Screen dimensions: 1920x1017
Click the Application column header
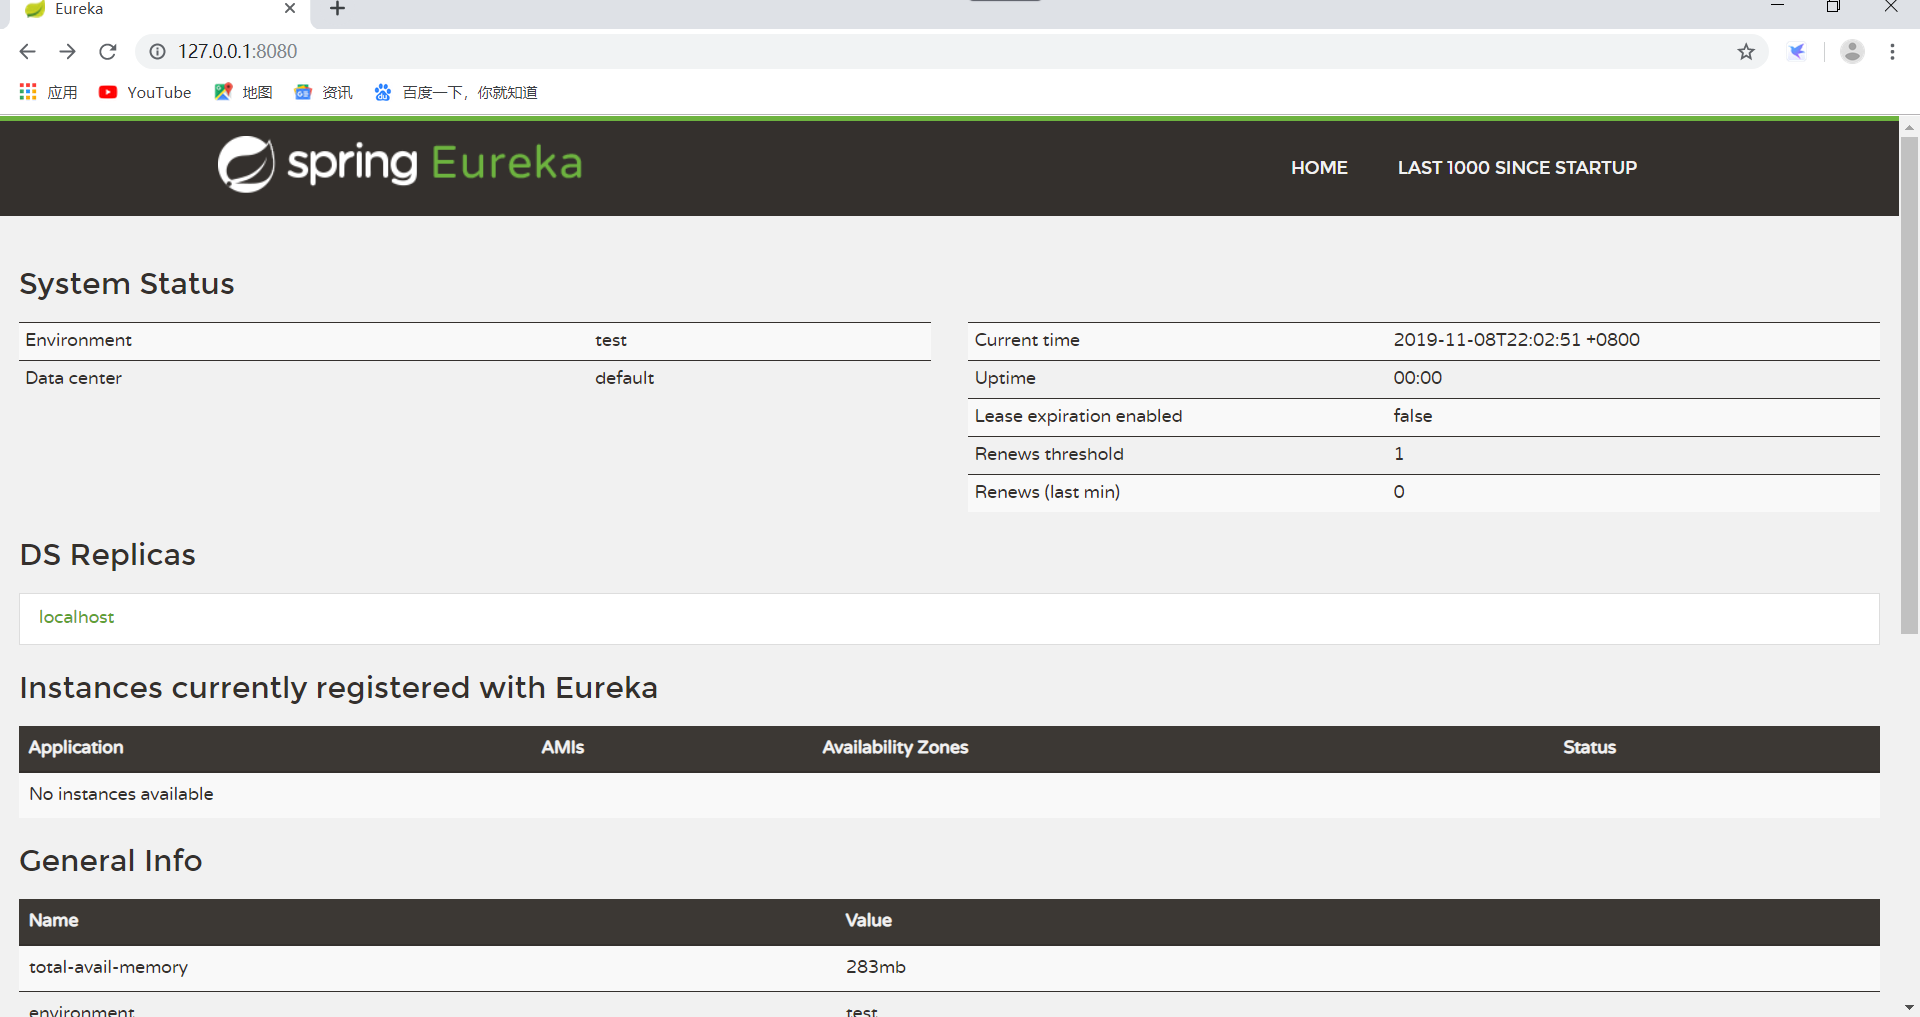click(x=76, y=747)
